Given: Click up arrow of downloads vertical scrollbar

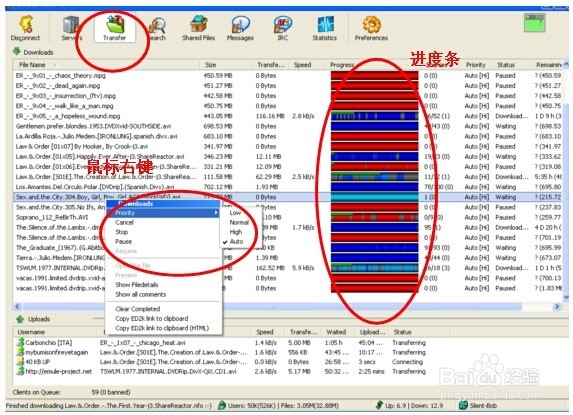Looking at the screenshot, I should (x=566, y=65).
